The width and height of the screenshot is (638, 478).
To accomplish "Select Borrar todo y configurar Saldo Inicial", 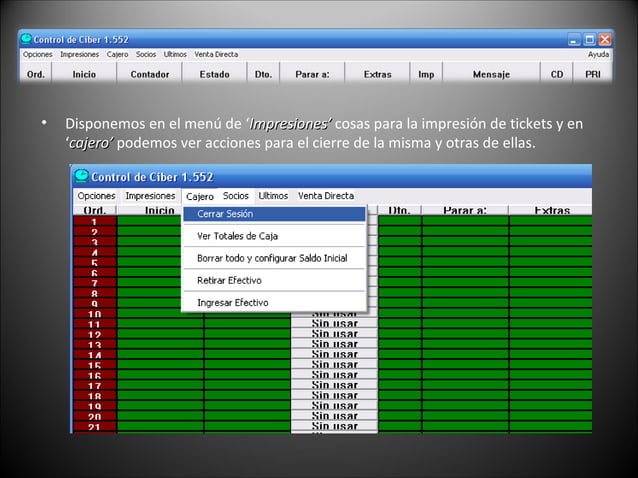I will [274, 258].
